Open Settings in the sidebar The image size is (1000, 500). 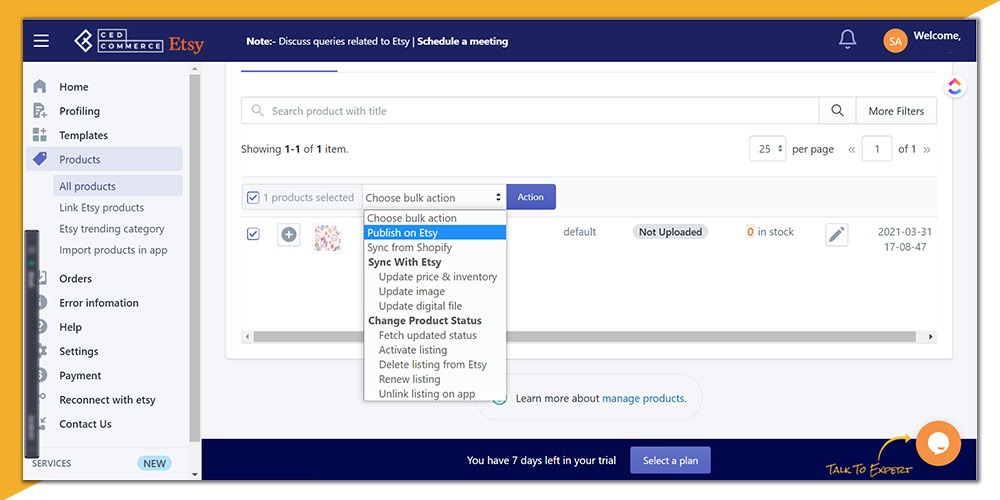point(78,351)
